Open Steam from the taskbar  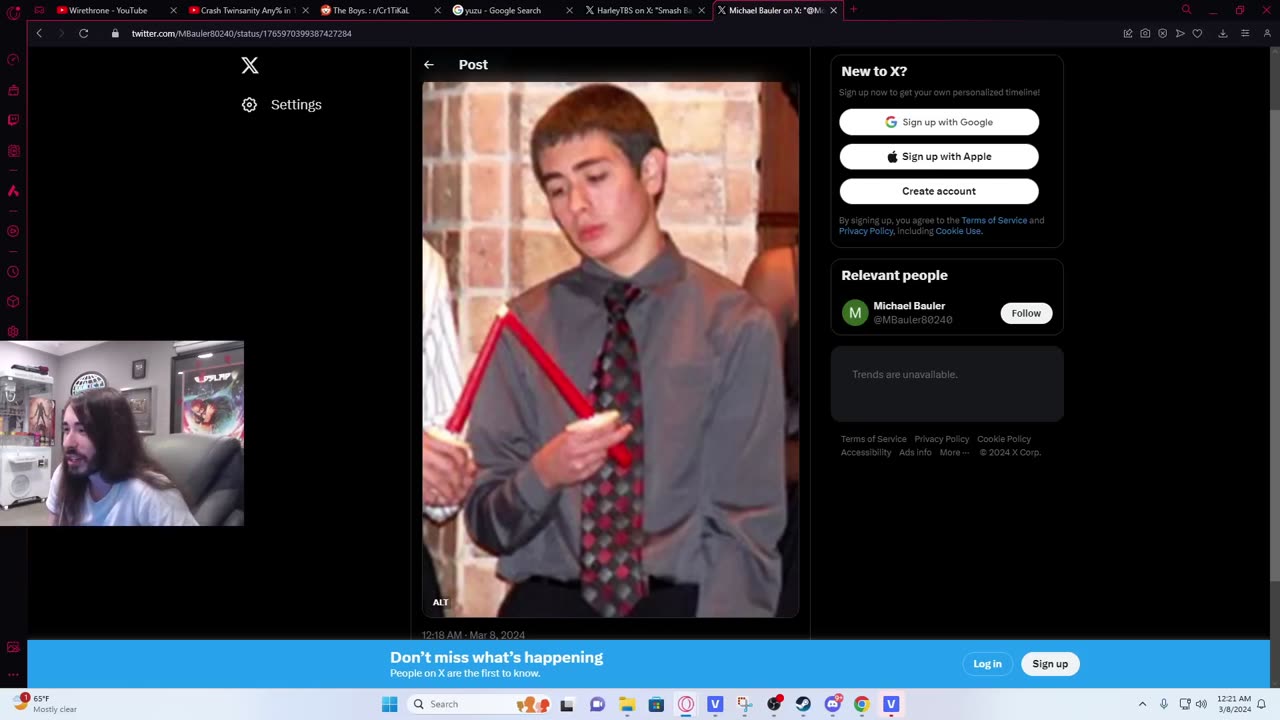(x=803, y=704)
